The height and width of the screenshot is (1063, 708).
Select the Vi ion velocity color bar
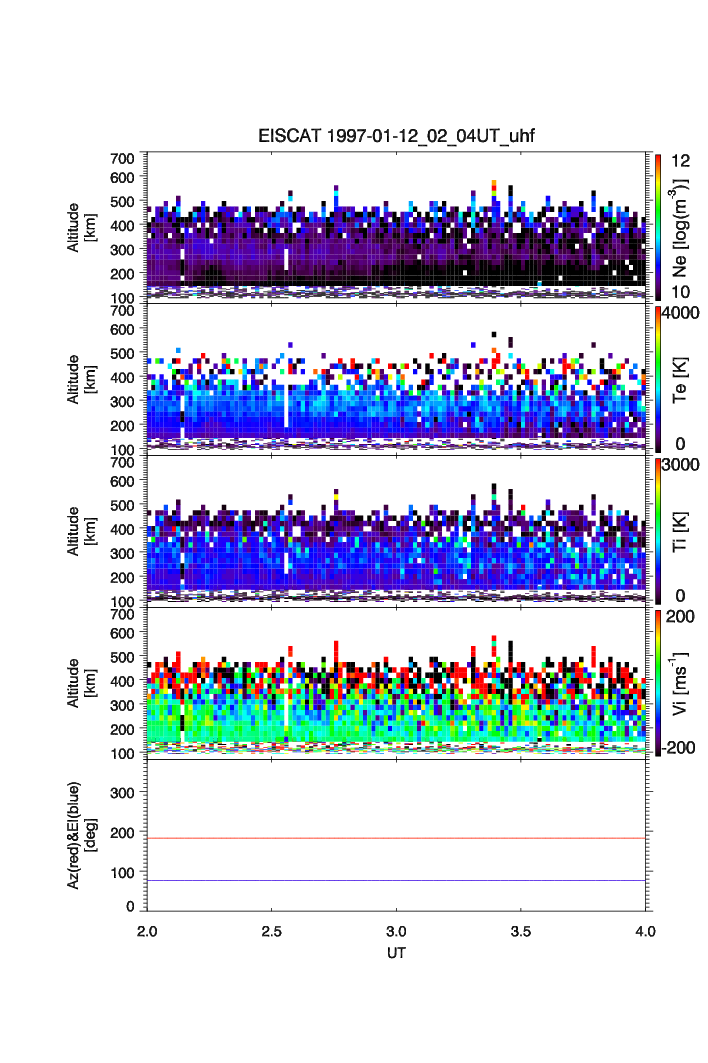[x=657, y=683]
